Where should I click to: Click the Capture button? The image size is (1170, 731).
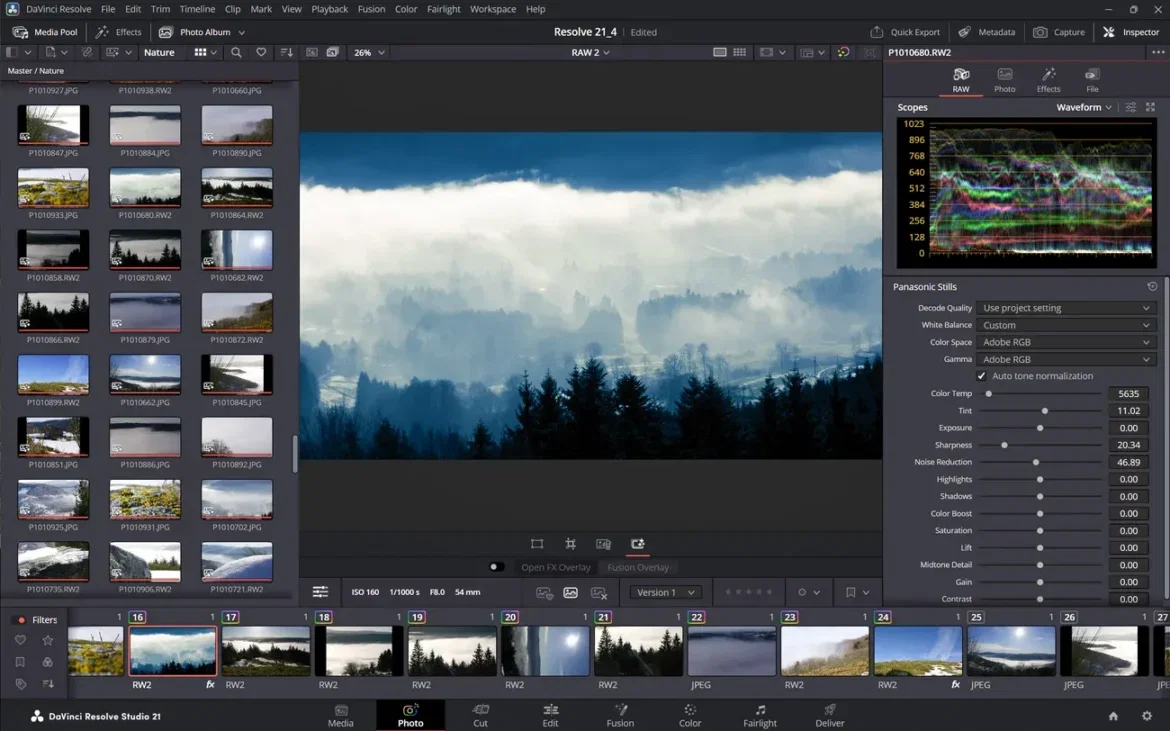point(1059,32)
